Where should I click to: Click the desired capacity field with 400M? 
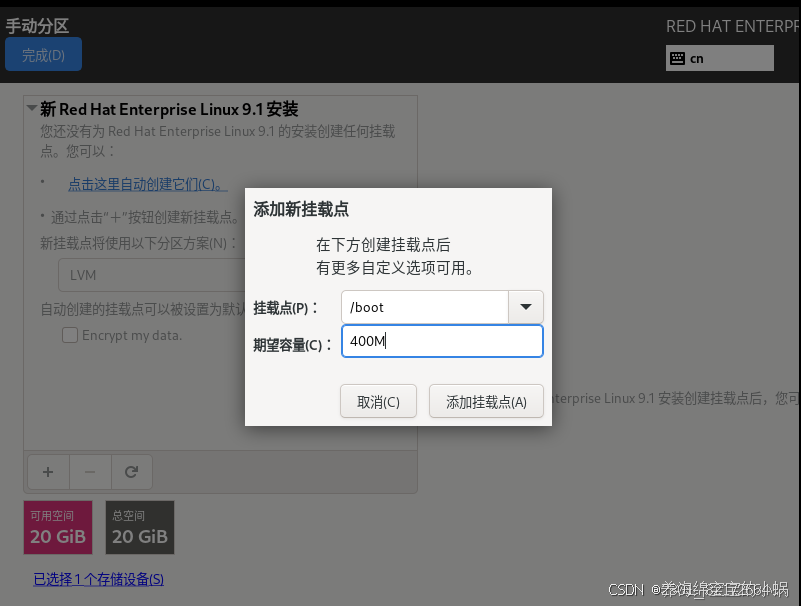pos(442,341)
